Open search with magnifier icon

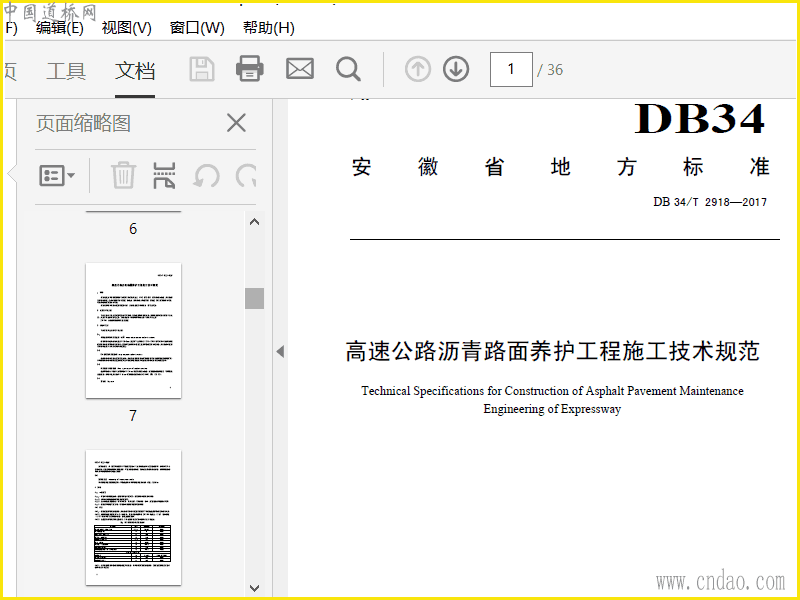(x=348, y=69)
